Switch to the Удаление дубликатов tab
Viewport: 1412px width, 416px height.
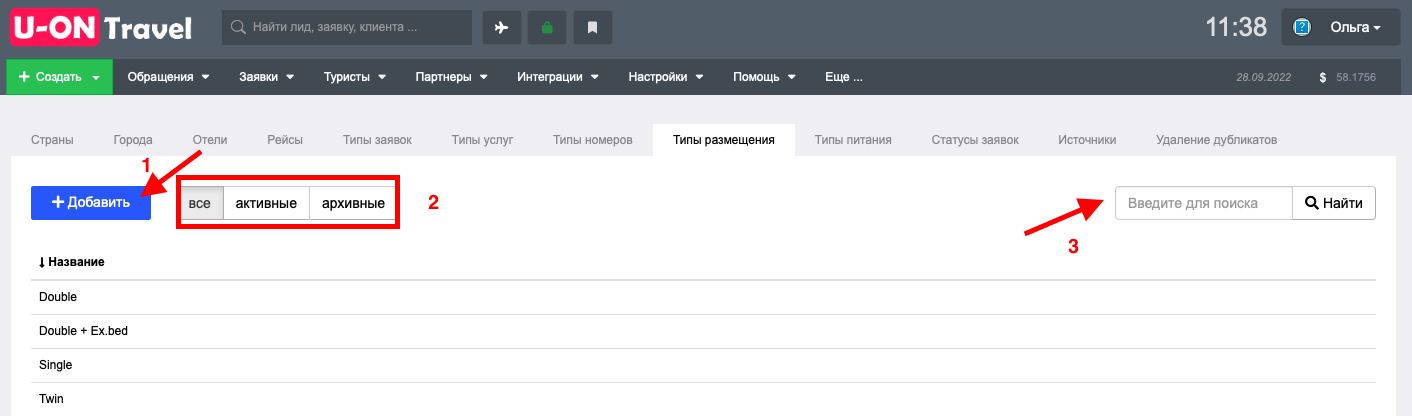tap(1216, 140)
